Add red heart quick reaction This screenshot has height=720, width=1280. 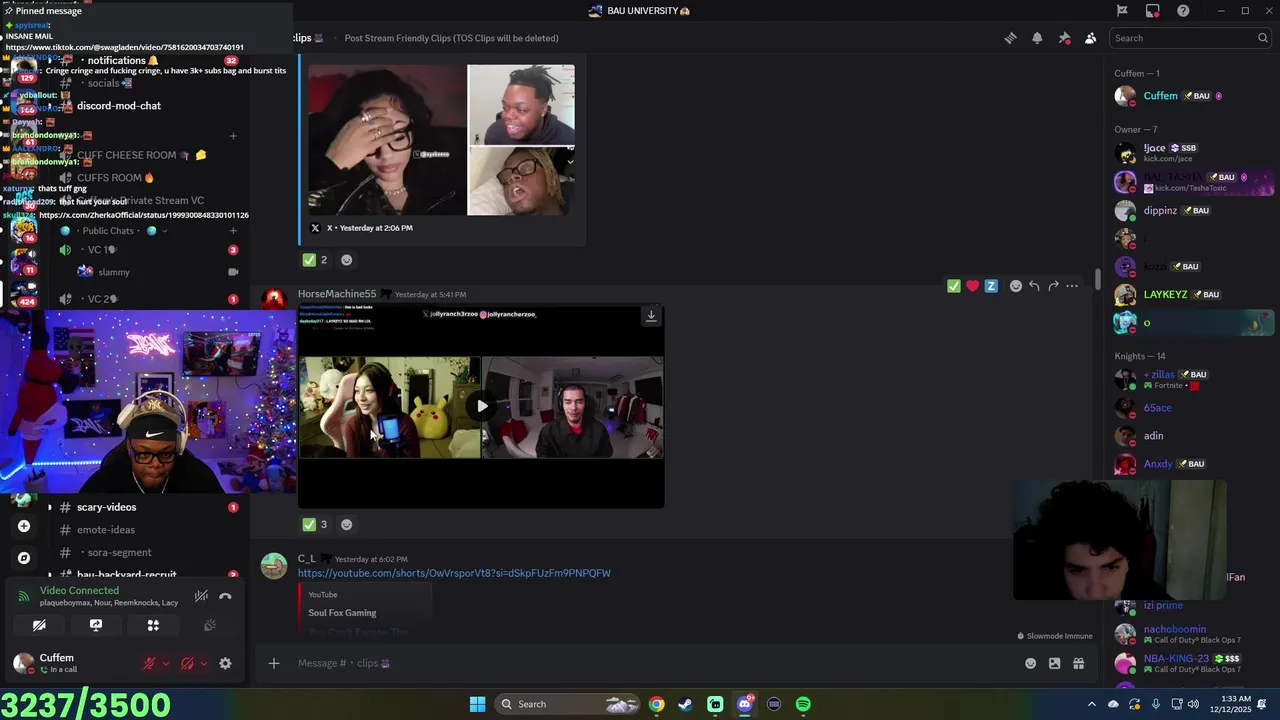972,286
